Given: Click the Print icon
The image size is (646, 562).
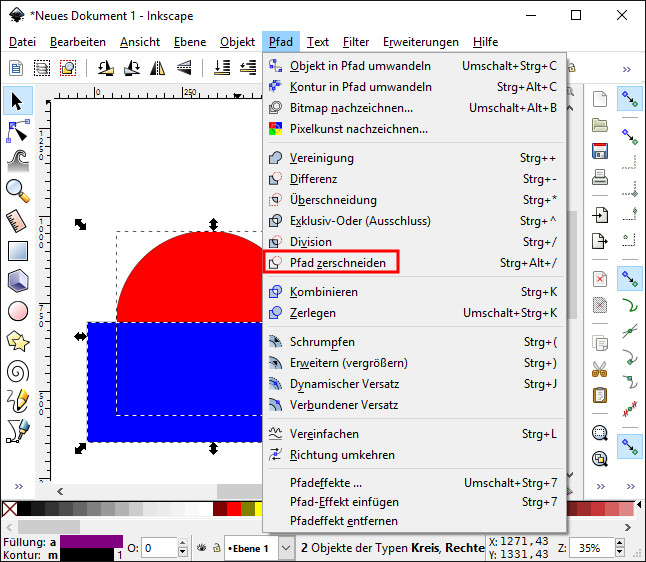Looking at the screenshot, I should tap(600, 177).
